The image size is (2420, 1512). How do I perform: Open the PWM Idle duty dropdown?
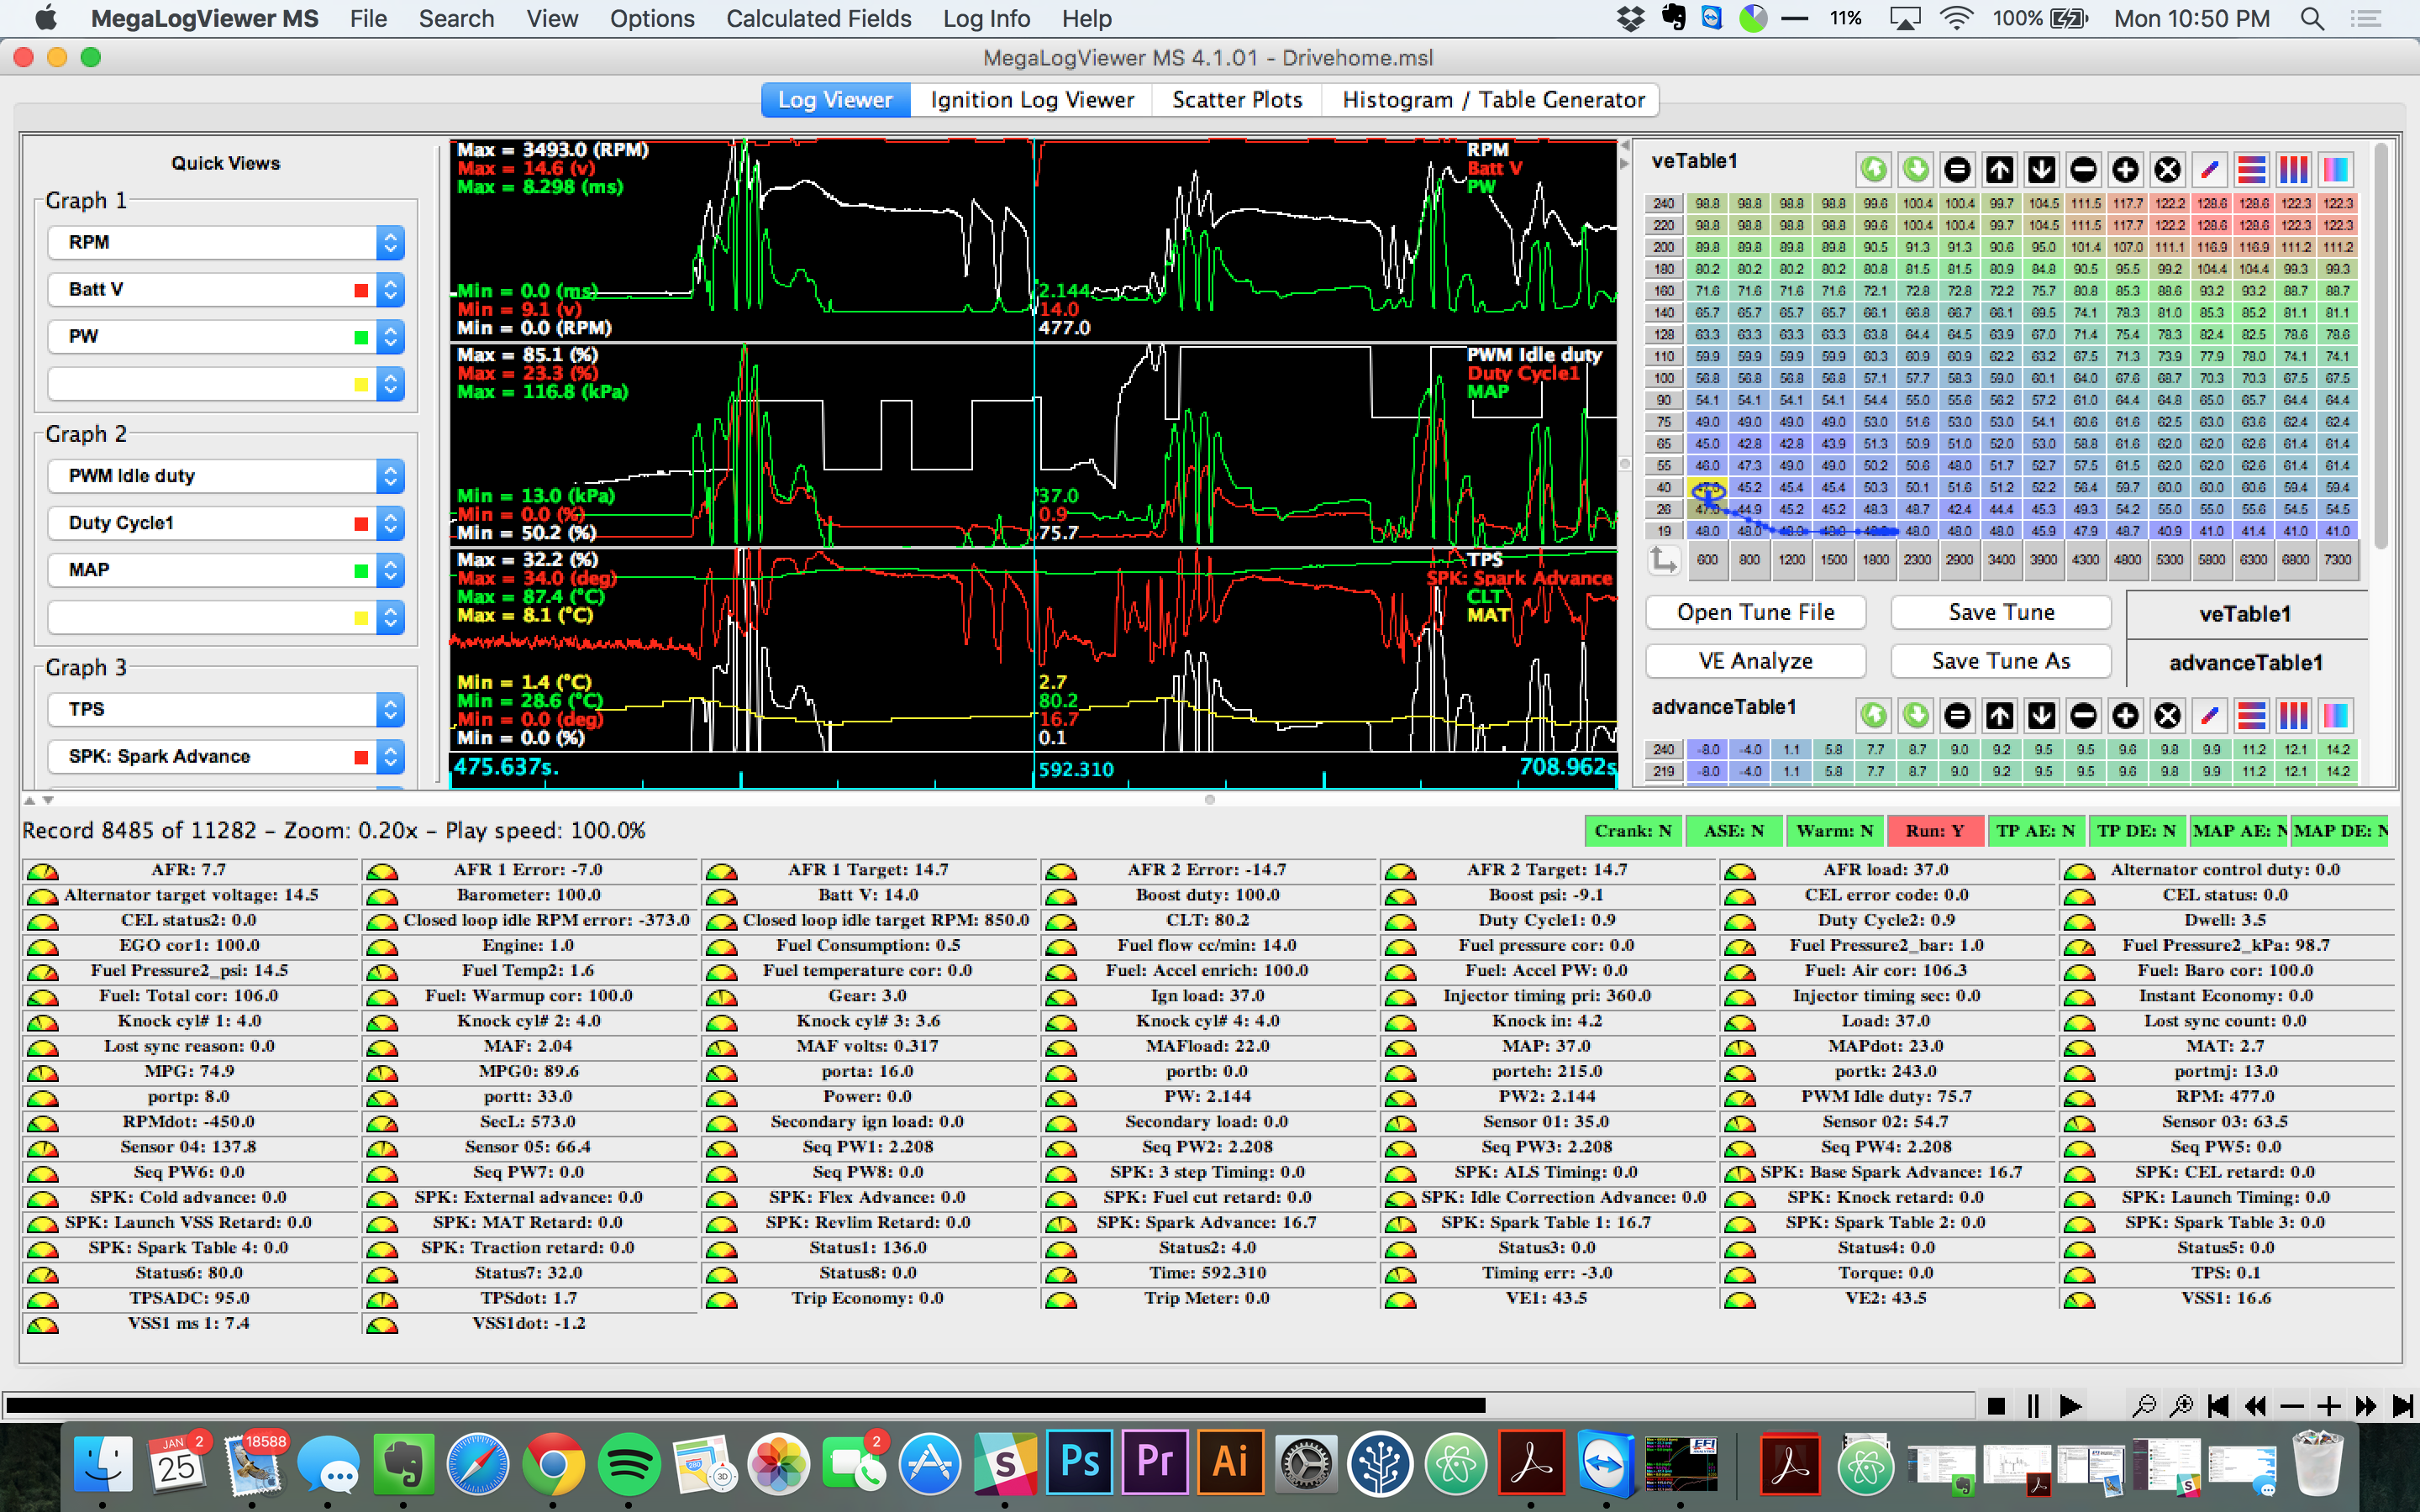coord(390,476)
